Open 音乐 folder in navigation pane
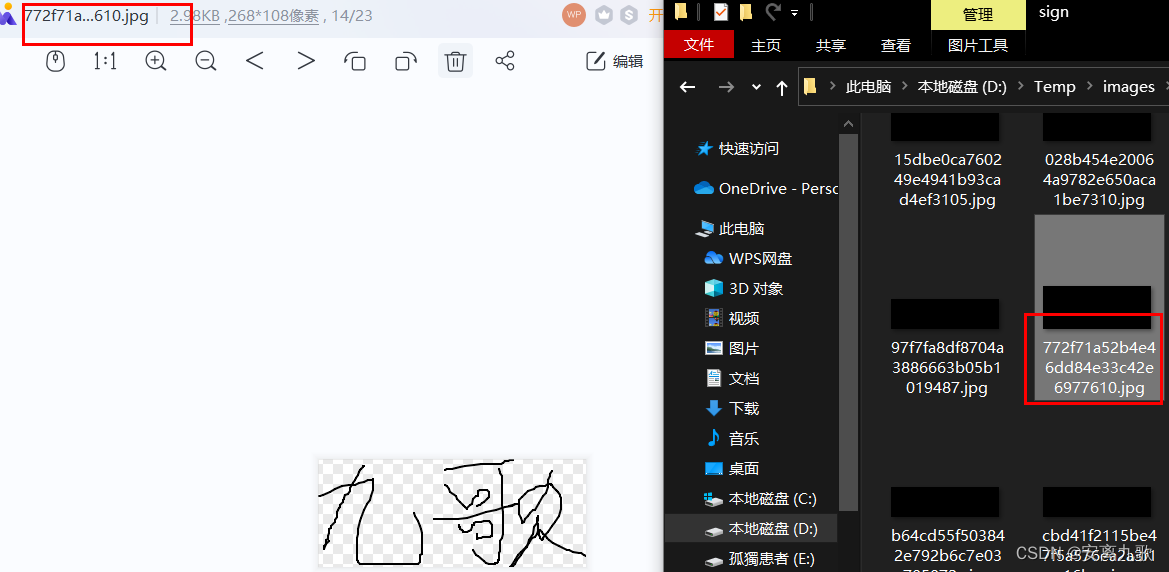The image size is (1169, 572). click(731, 438)
